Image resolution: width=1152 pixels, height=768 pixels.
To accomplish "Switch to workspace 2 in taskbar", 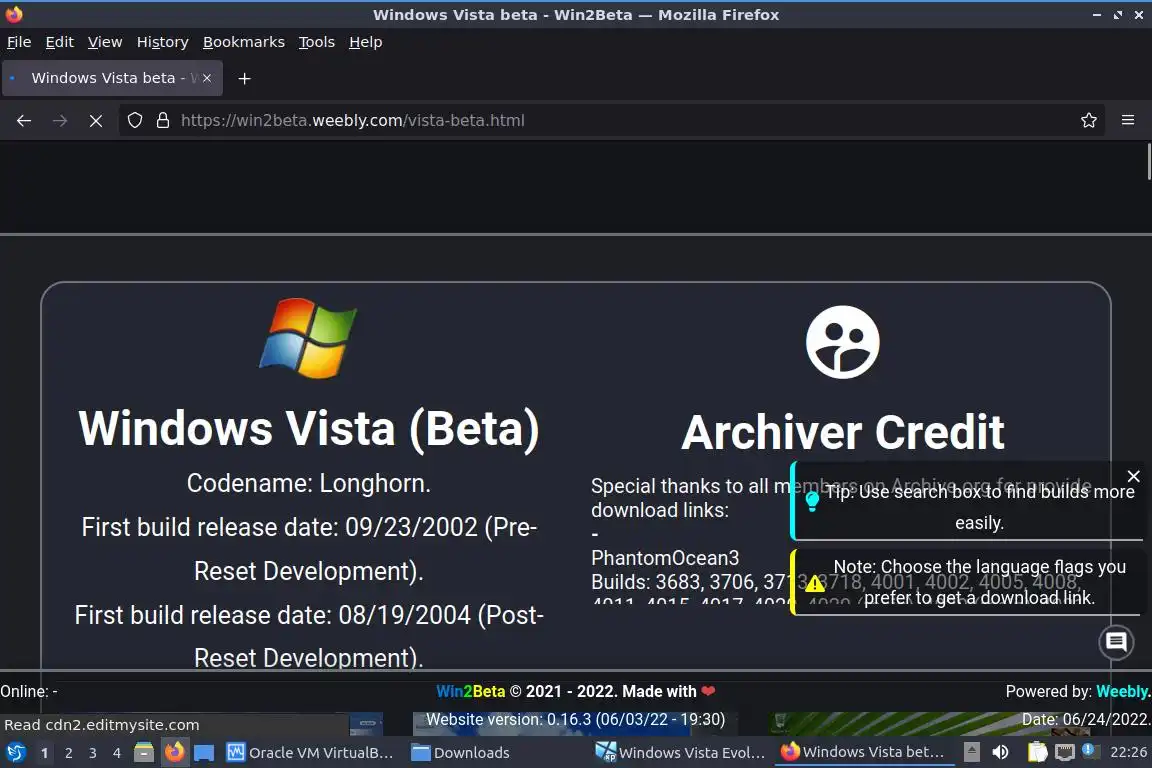I will click(x=68, y=753).
